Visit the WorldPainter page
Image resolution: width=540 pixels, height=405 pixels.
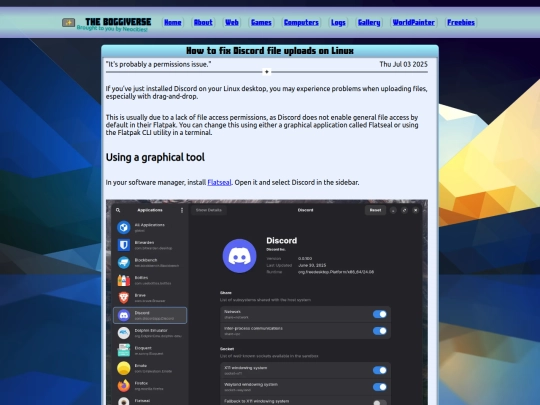414,22
